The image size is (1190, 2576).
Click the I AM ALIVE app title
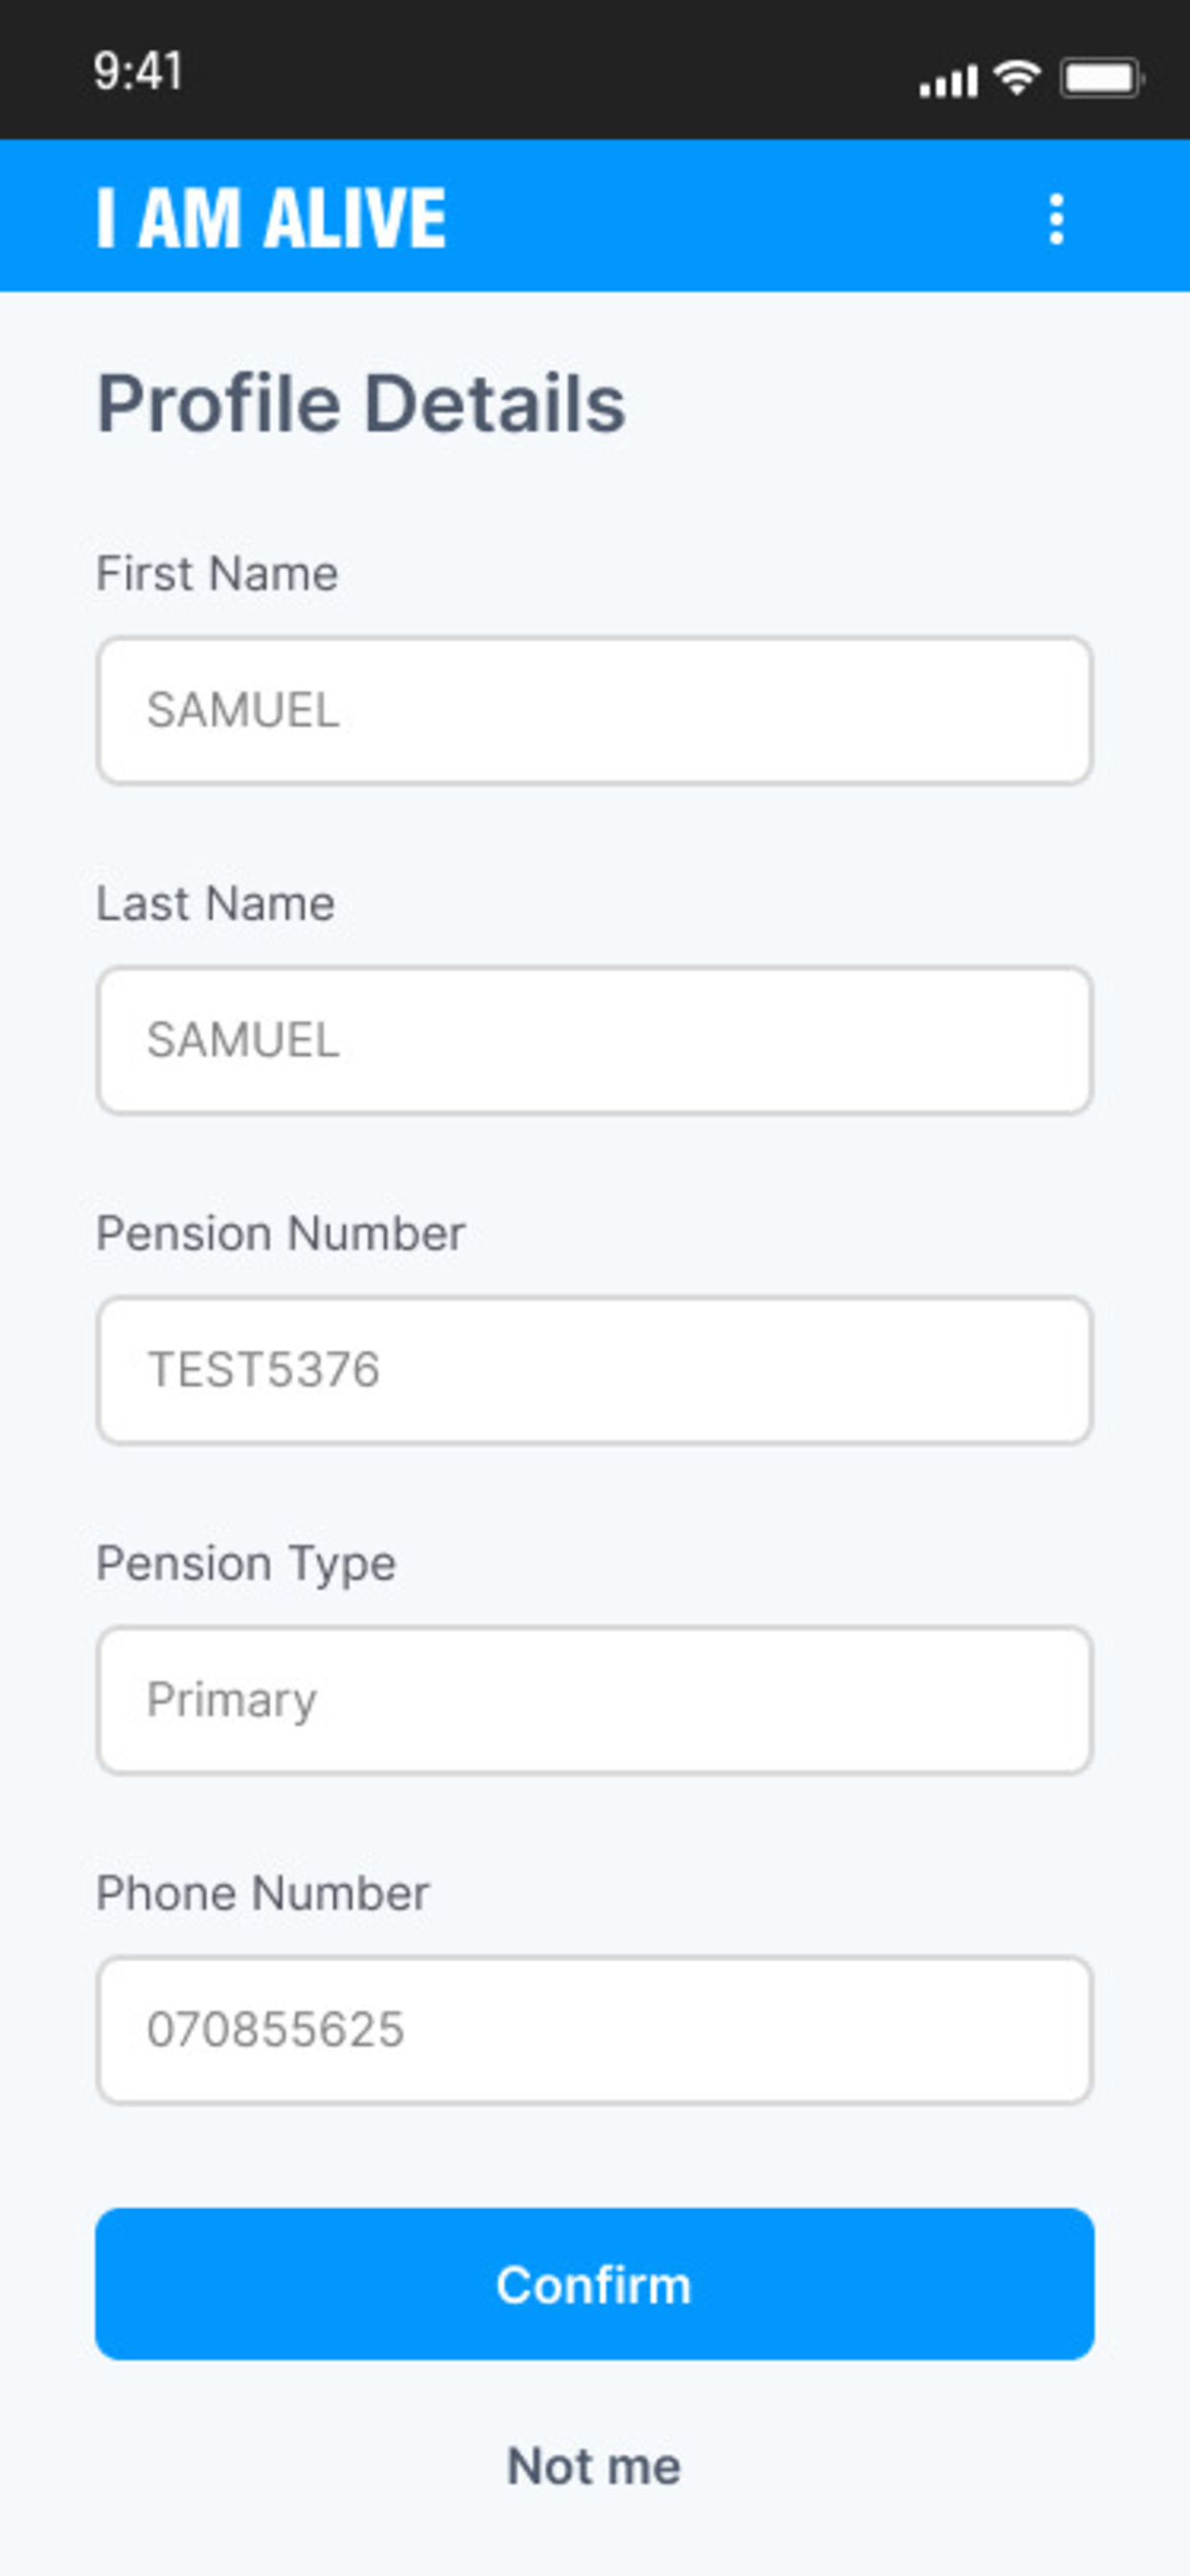271,218
